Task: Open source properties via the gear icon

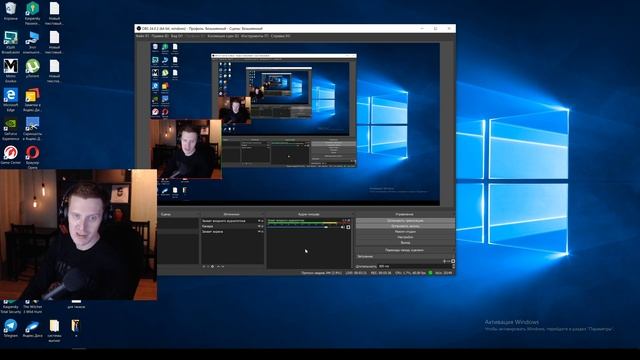Action: click(212, 267)
